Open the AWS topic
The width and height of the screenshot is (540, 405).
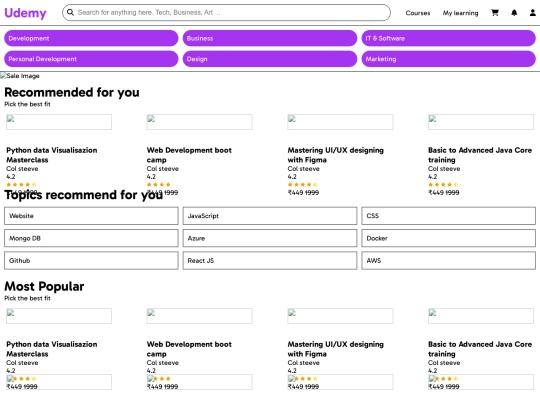(448, 261)
